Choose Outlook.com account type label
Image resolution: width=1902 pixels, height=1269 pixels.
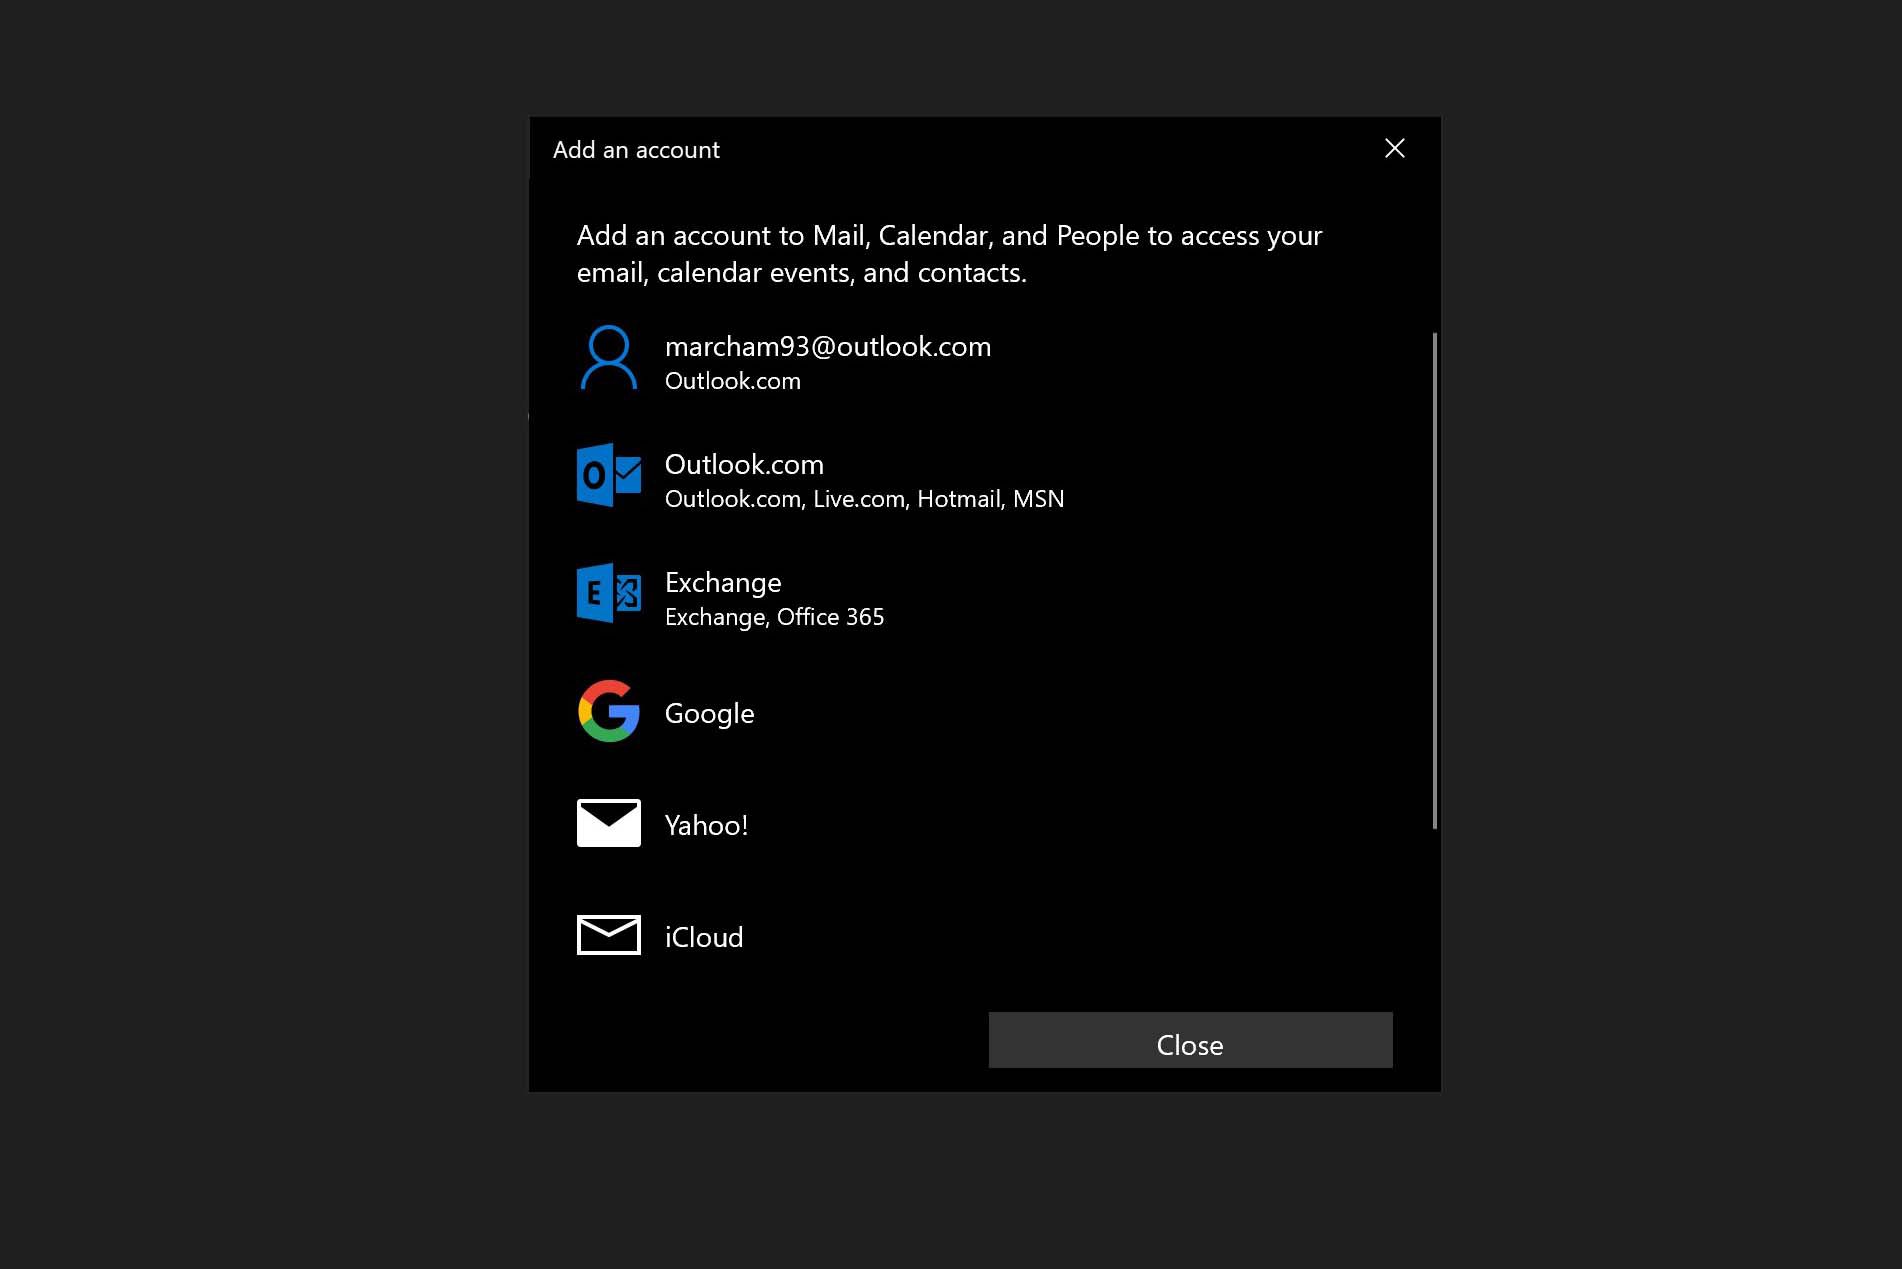(x=744, y=465)
